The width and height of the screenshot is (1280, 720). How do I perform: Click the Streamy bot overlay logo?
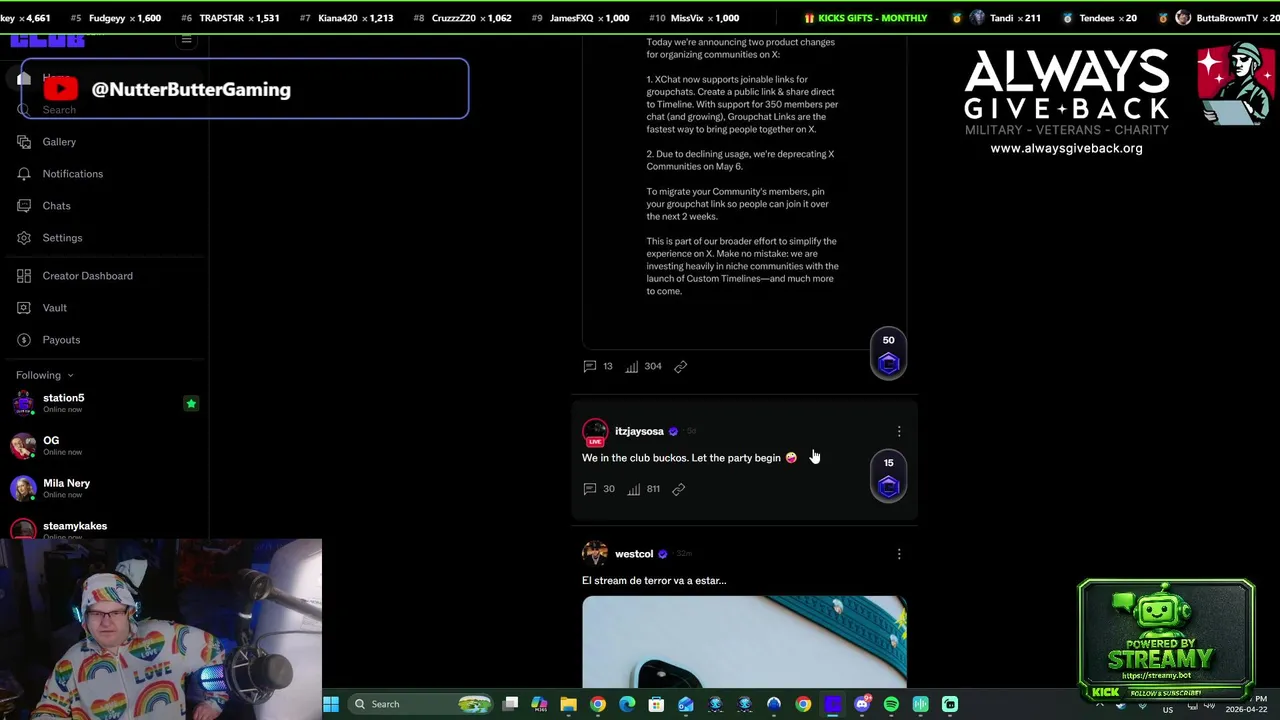1165,640
